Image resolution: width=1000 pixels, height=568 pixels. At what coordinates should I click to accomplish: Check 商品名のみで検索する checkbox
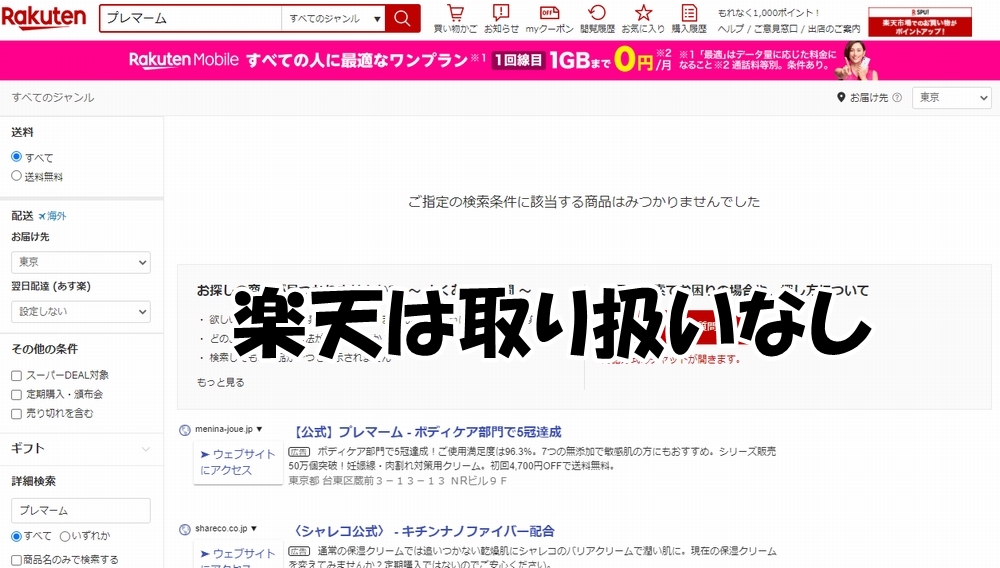pyautogui.click(x=17, y=560)
